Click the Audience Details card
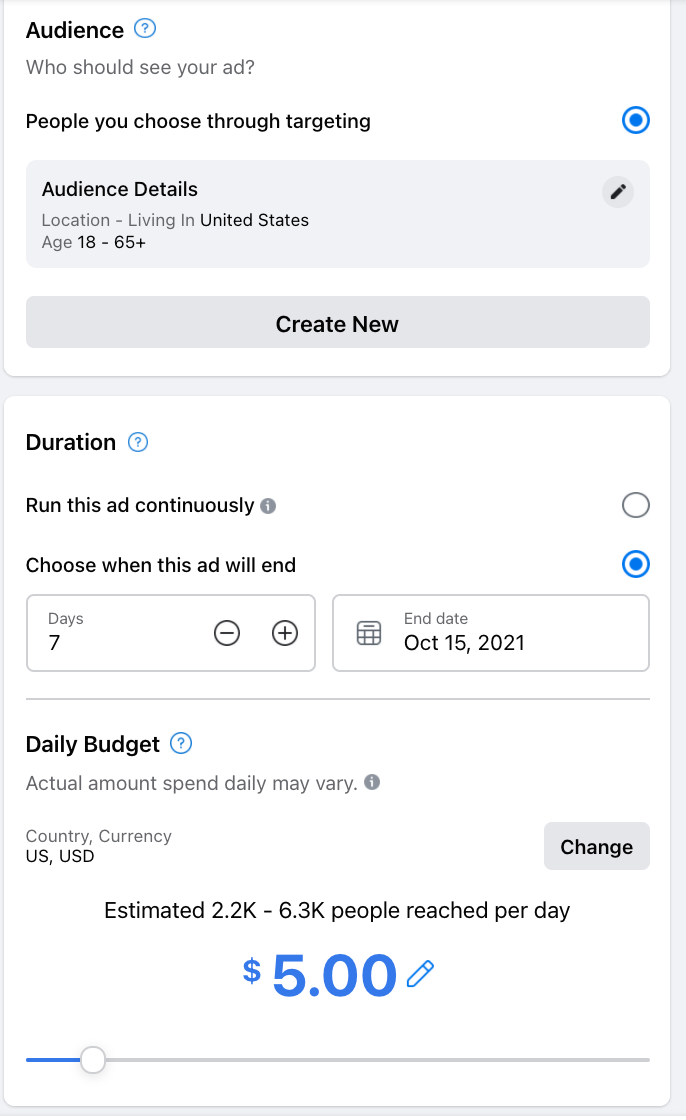686x1120 pixels. (300, 213)
